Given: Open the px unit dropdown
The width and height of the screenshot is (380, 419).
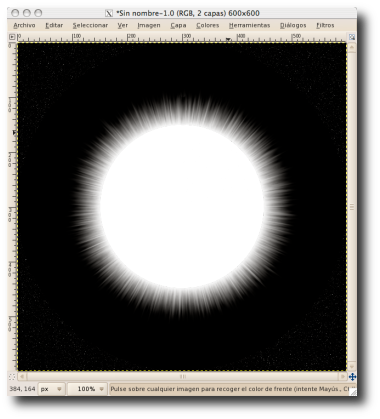Looking at the screenshot, I should pyautogui.click(x=51, y=389).
